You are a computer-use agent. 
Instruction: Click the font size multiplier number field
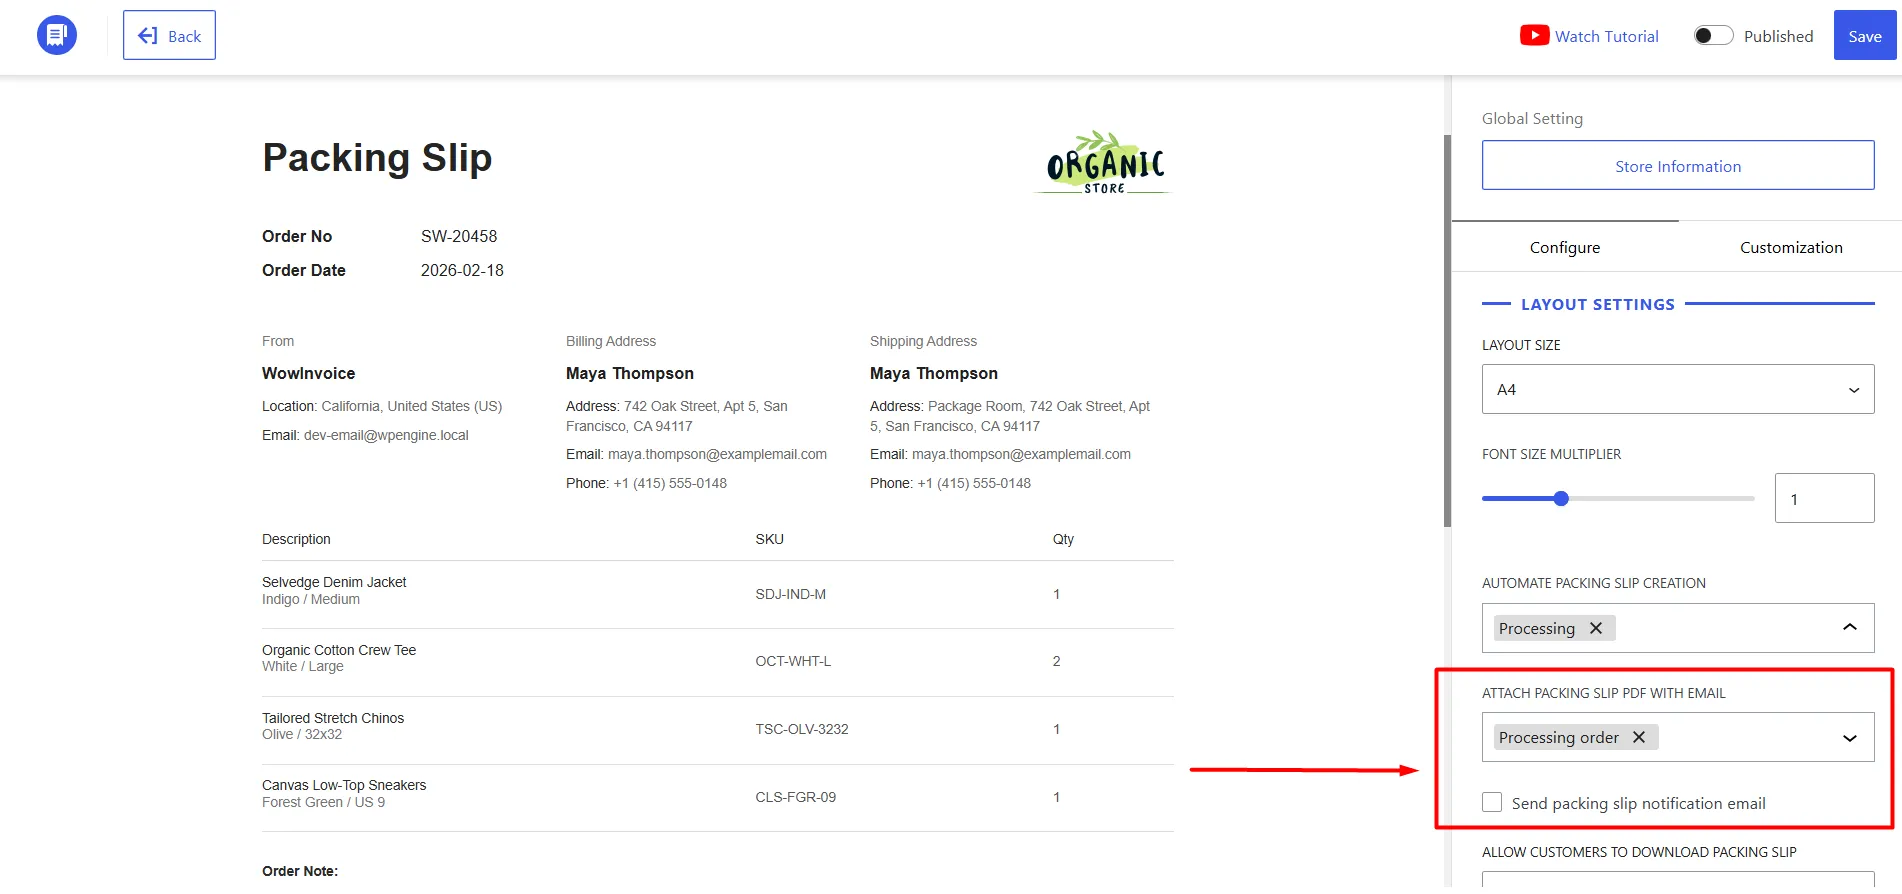[1824, 498]
